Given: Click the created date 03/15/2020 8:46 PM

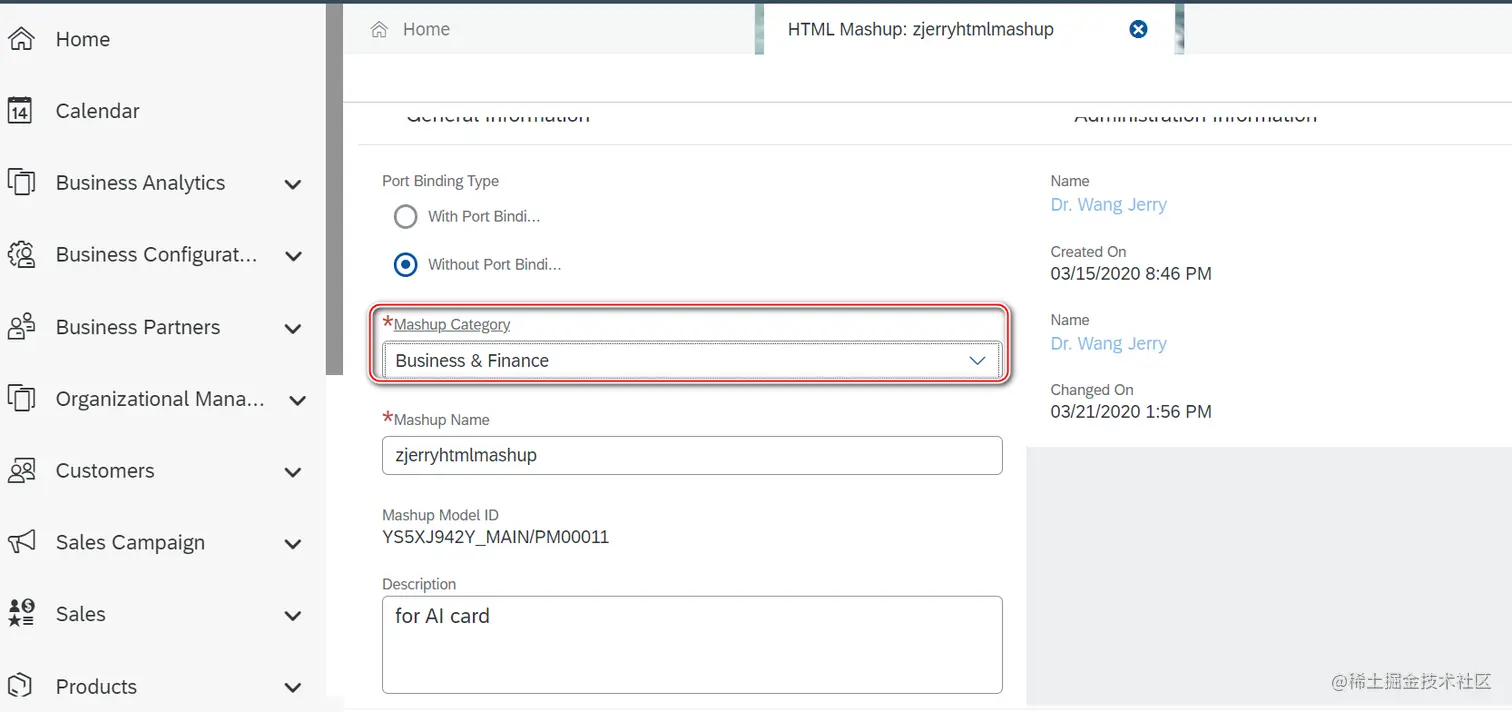Looking at the screenshot, I should click(x=1131, y=274).
